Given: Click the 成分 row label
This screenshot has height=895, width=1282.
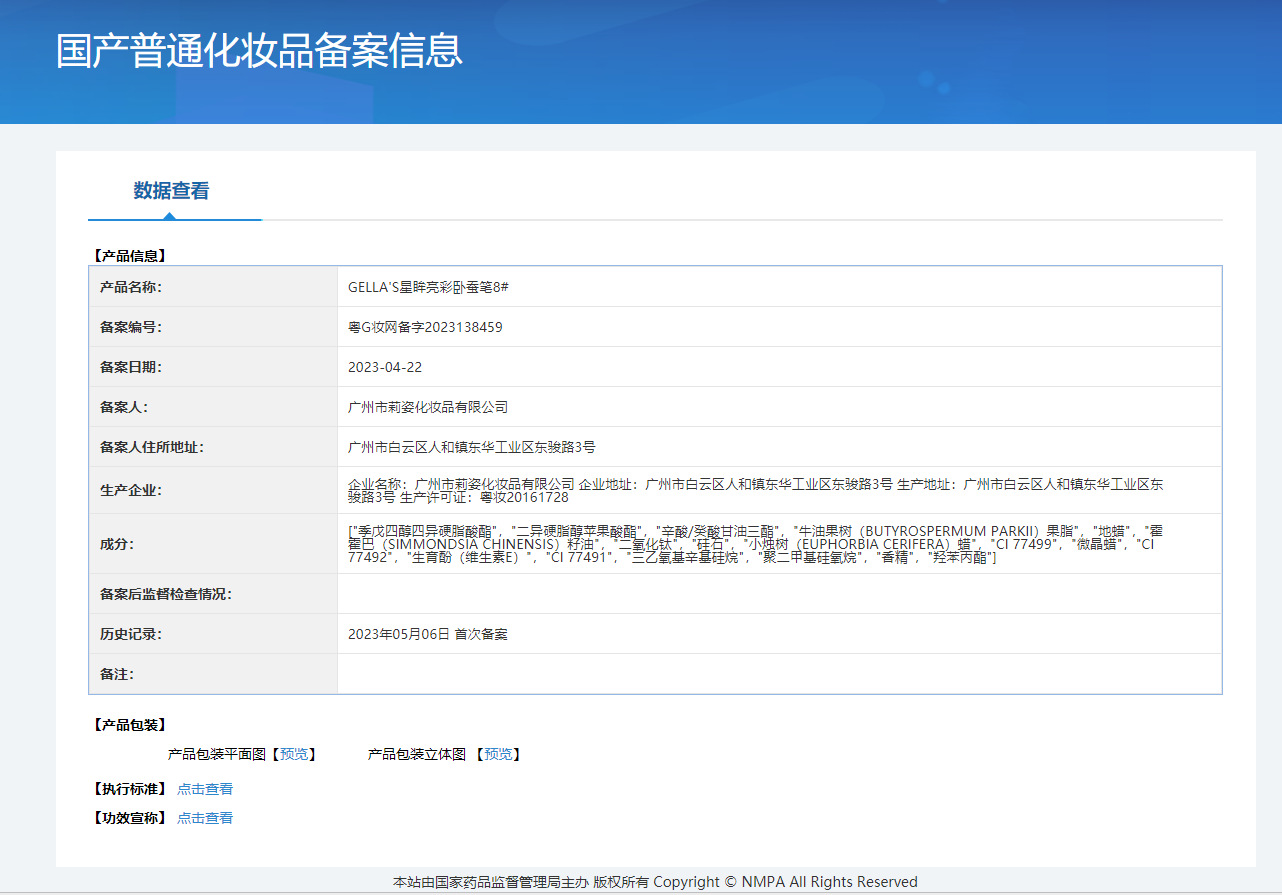Looking at the screenshot, I should pyautogui.click(x=116, y=544).
